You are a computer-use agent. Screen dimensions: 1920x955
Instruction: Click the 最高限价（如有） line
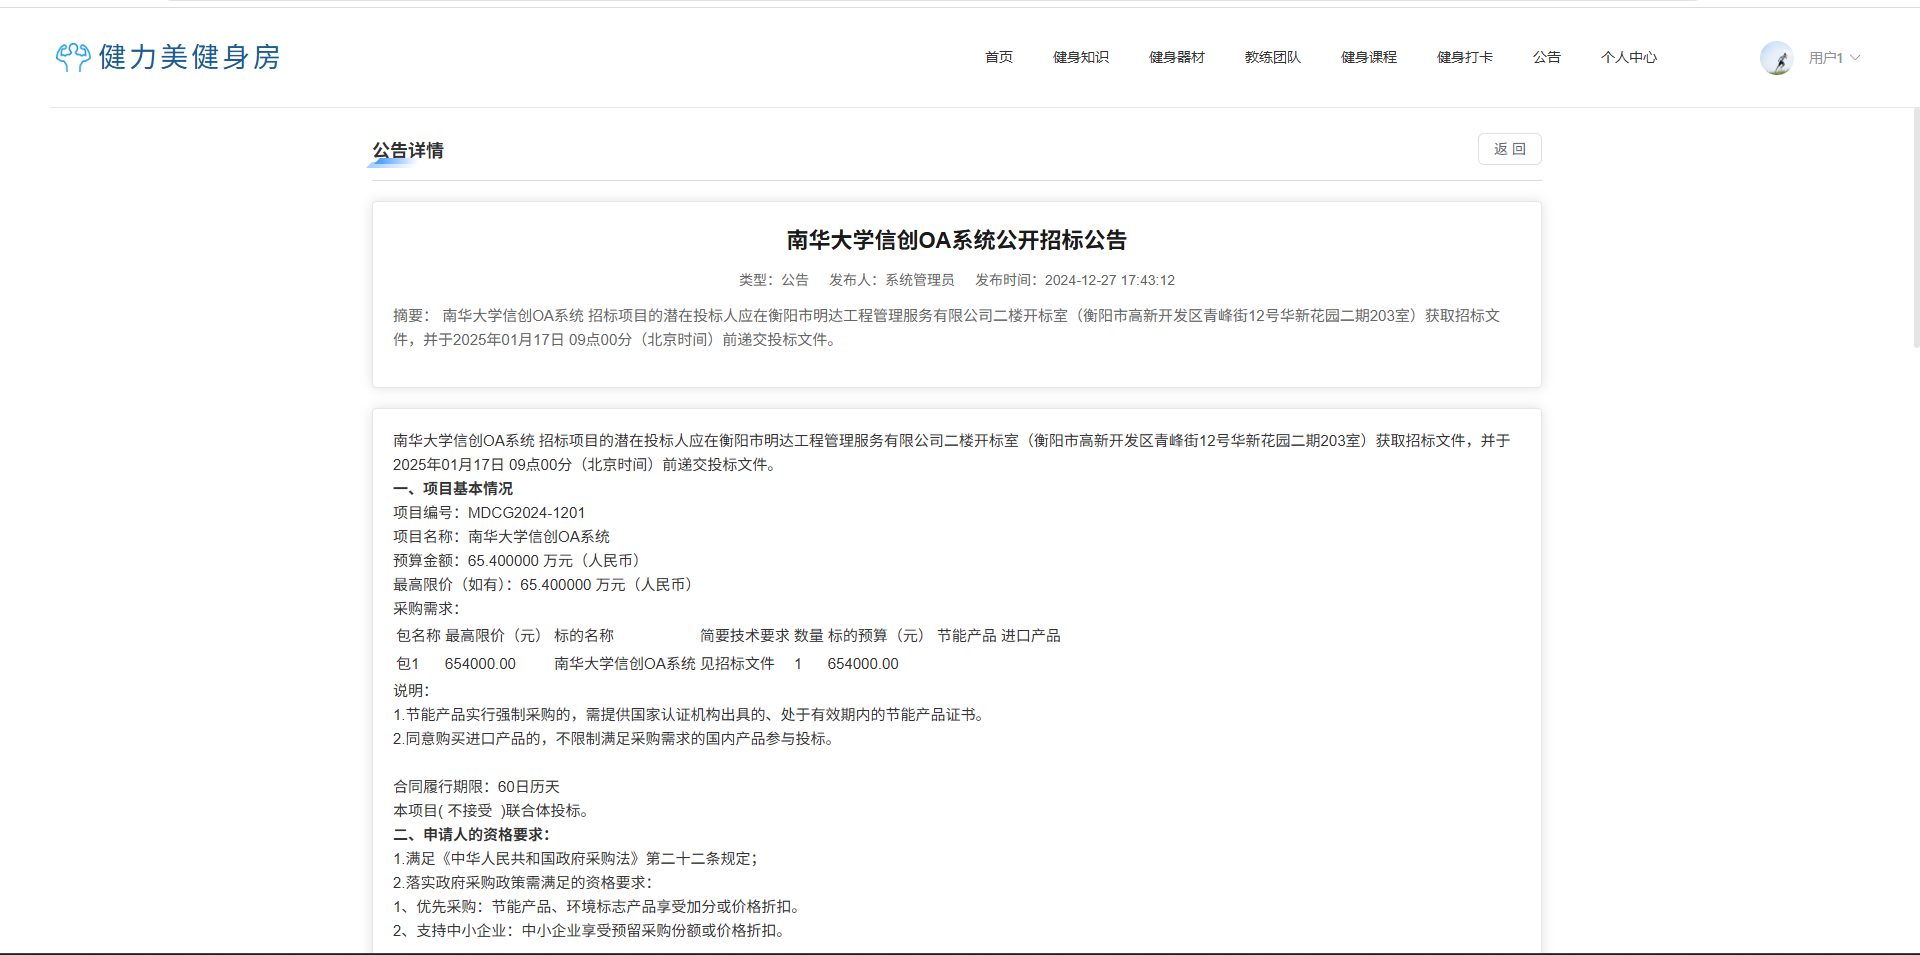tap(544, 584)
